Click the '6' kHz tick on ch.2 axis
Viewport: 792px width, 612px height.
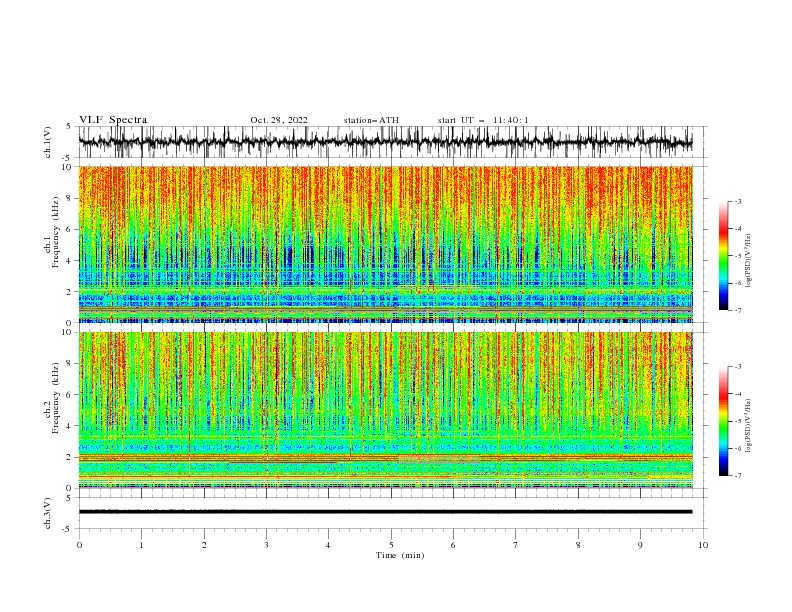point(70,395)
